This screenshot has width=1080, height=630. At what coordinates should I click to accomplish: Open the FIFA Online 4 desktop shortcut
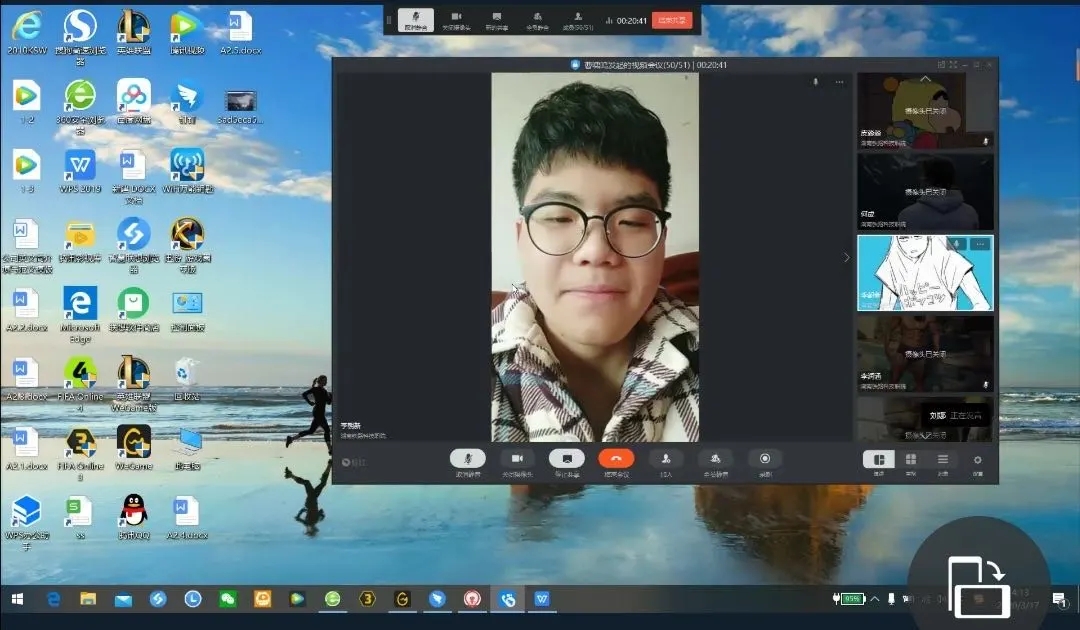click(x=80, y=384)
